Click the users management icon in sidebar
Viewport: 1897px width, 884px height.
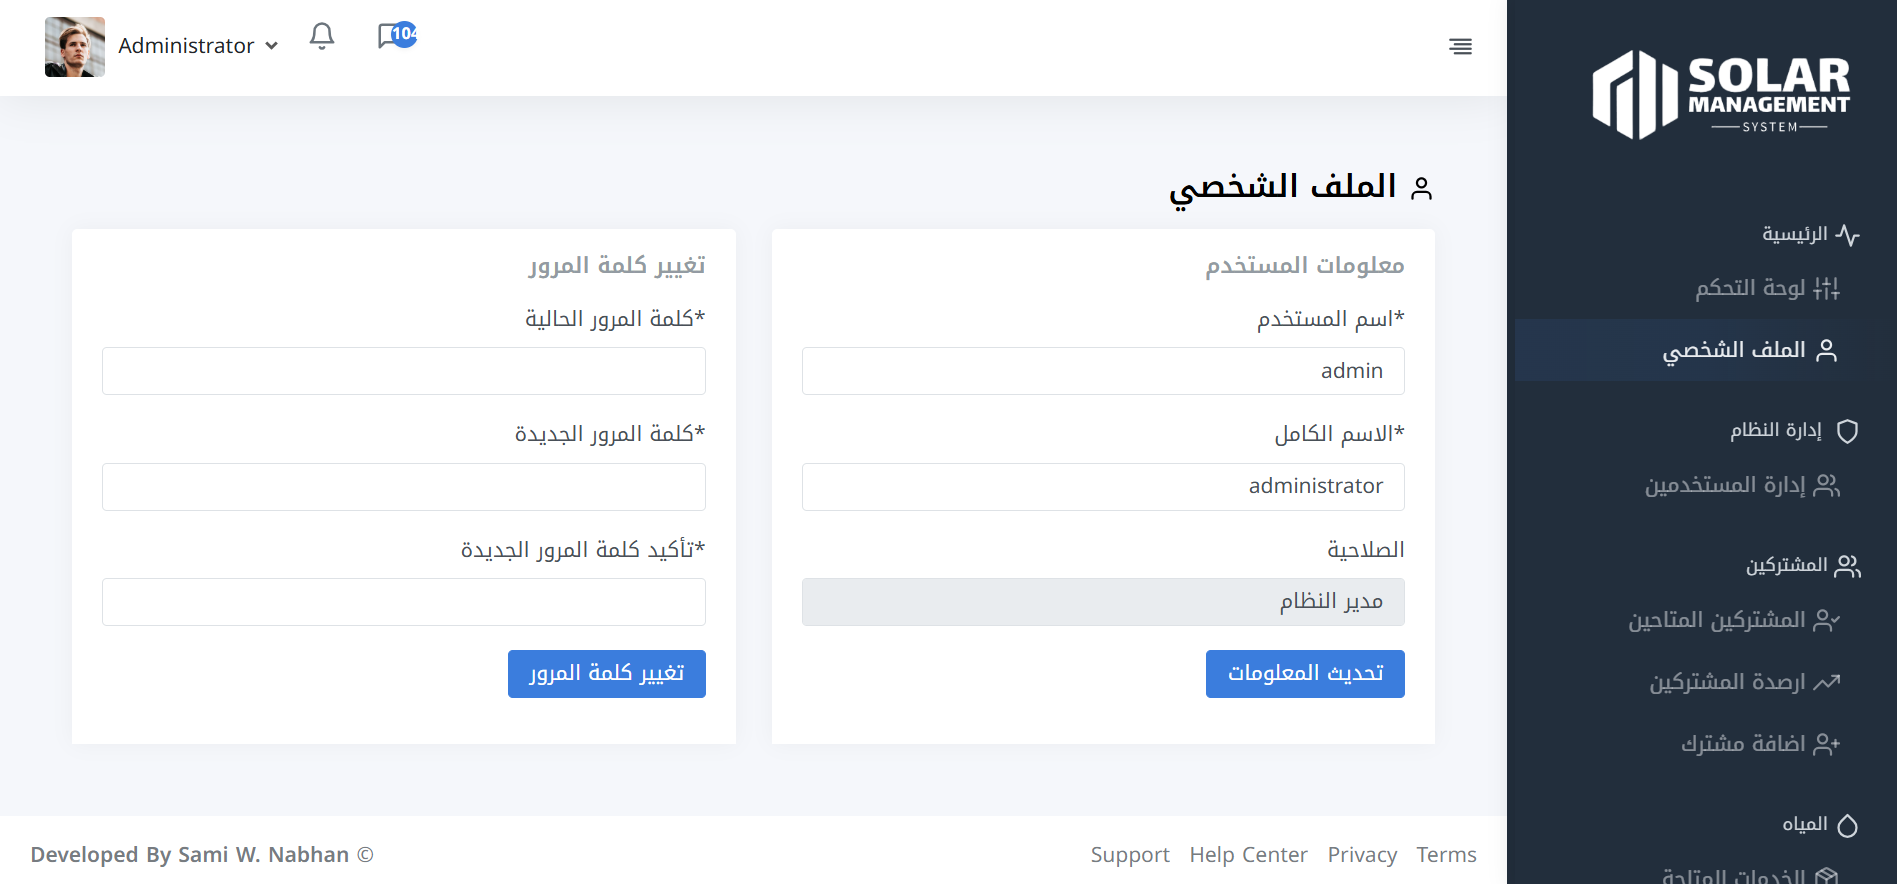click(1827, 486)
